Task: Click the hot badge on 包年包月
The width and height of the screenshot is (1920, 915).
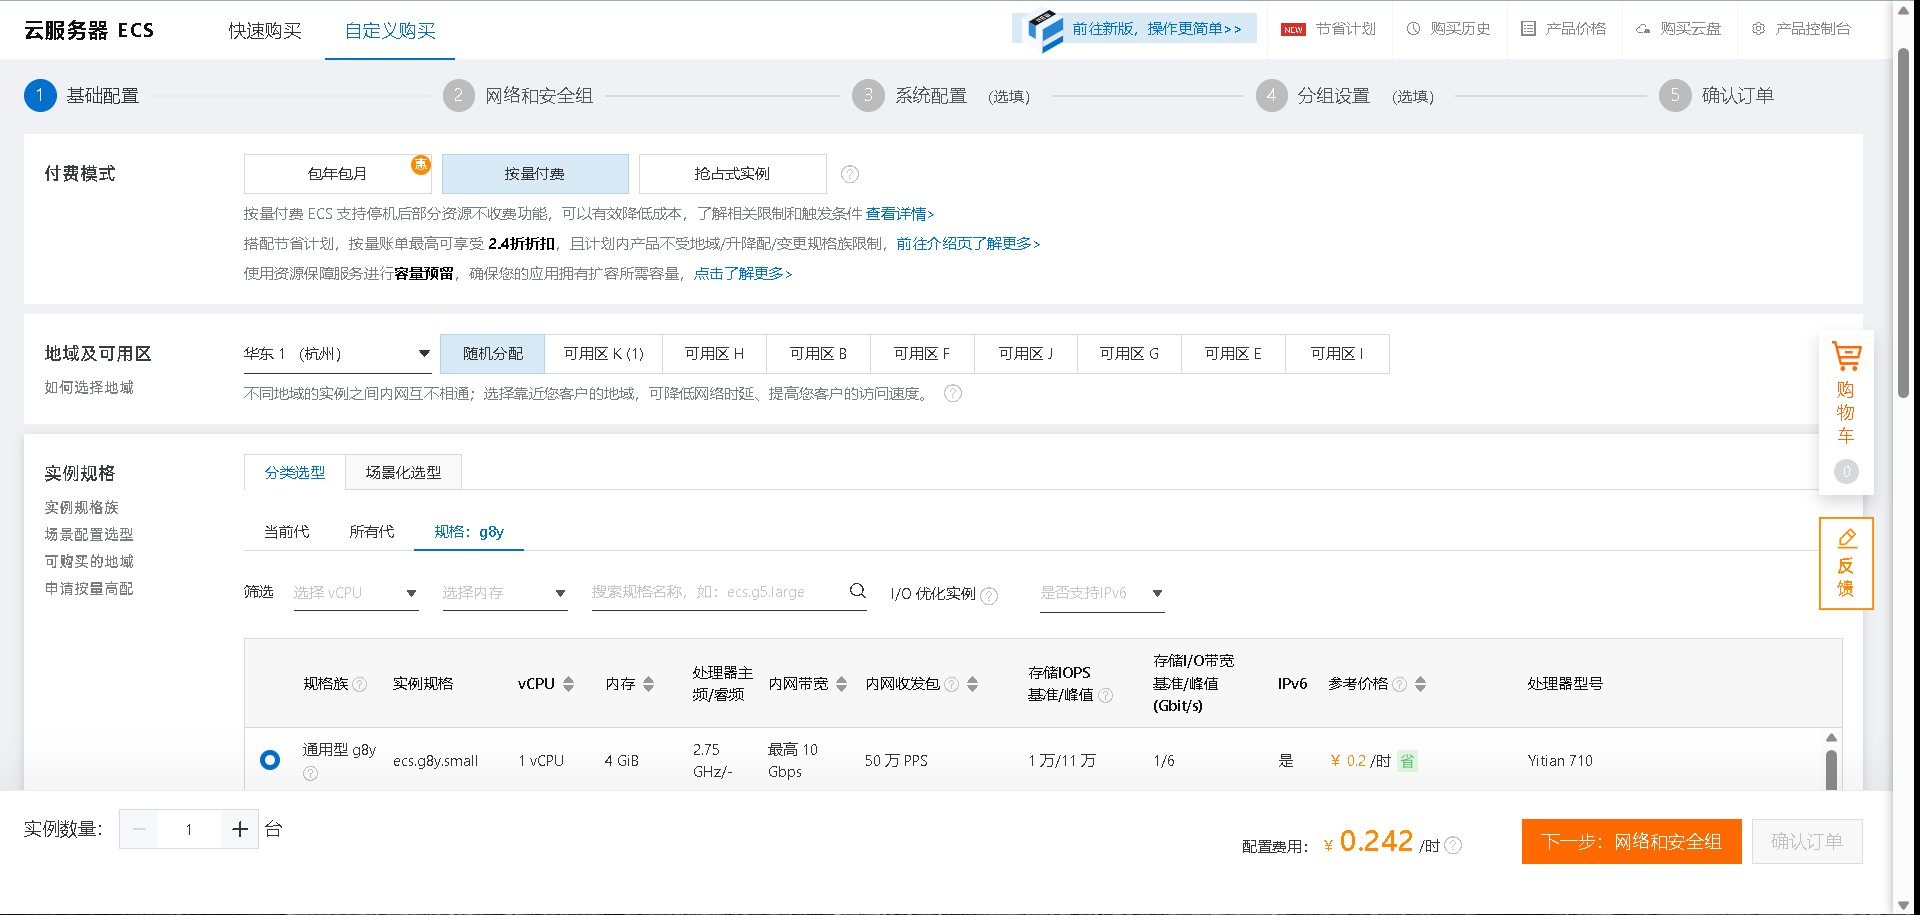Action: click(421, 164)
